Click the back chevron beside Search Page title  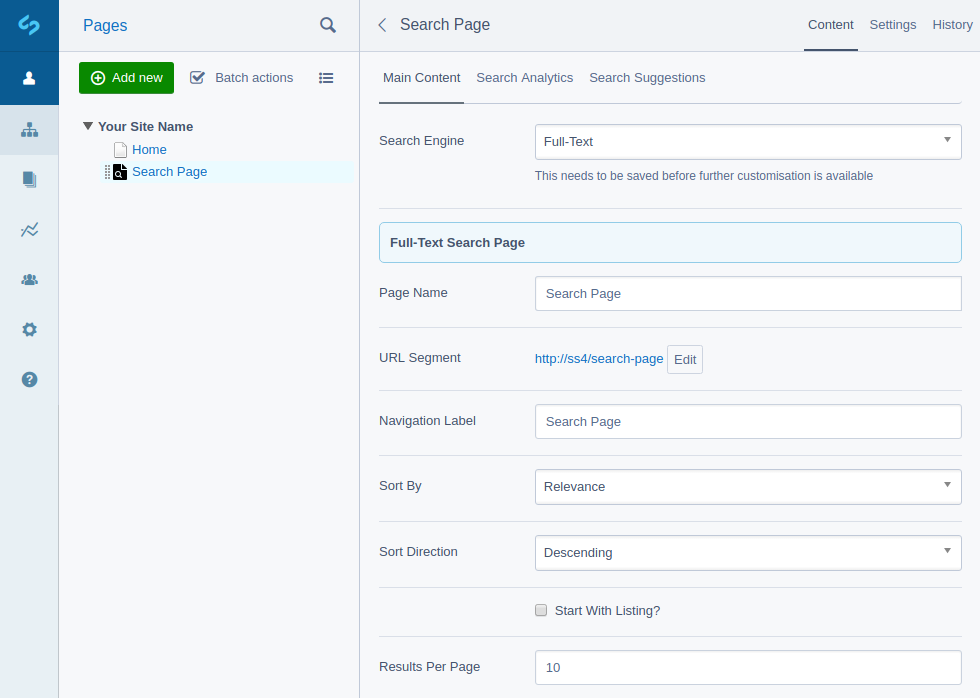click(382, 25)
